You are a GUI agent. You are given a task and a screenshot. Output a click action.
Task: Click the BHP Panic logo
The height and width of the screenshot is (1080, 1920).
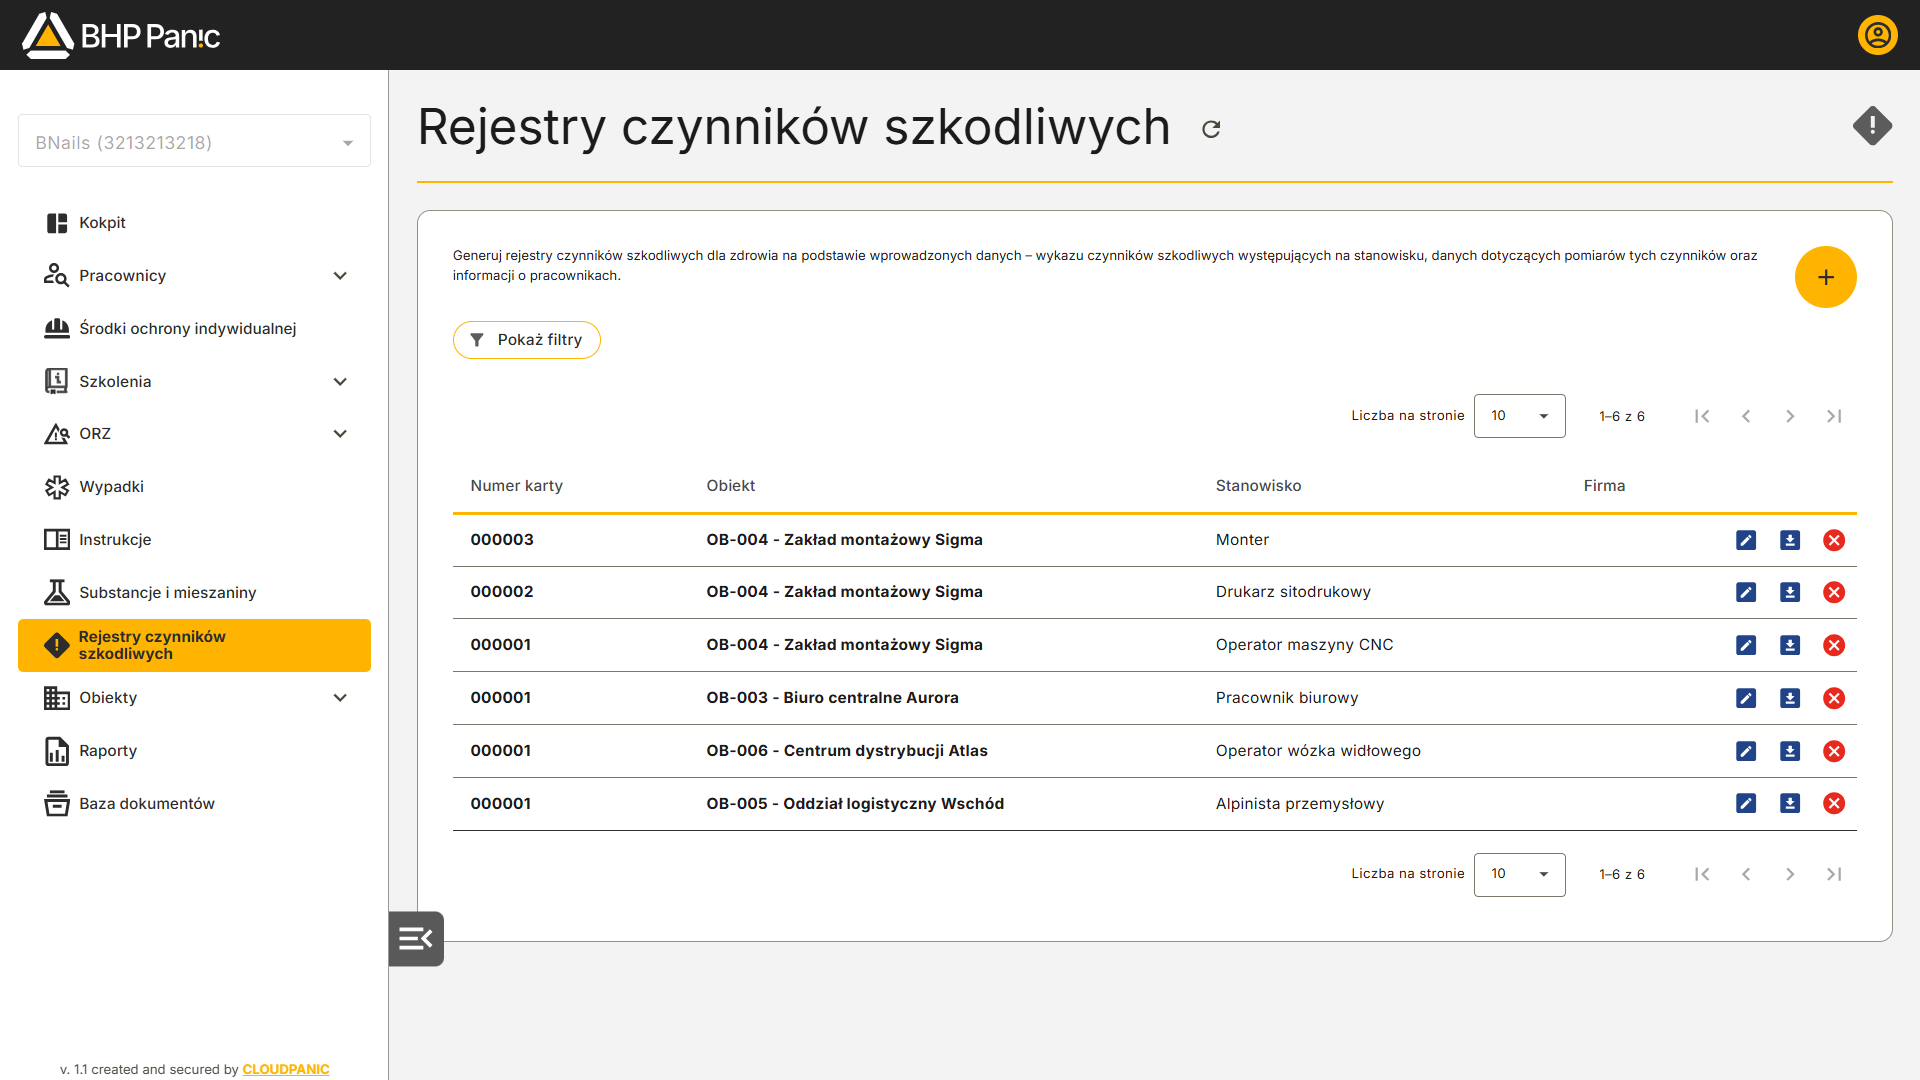[x=121, y=35]
